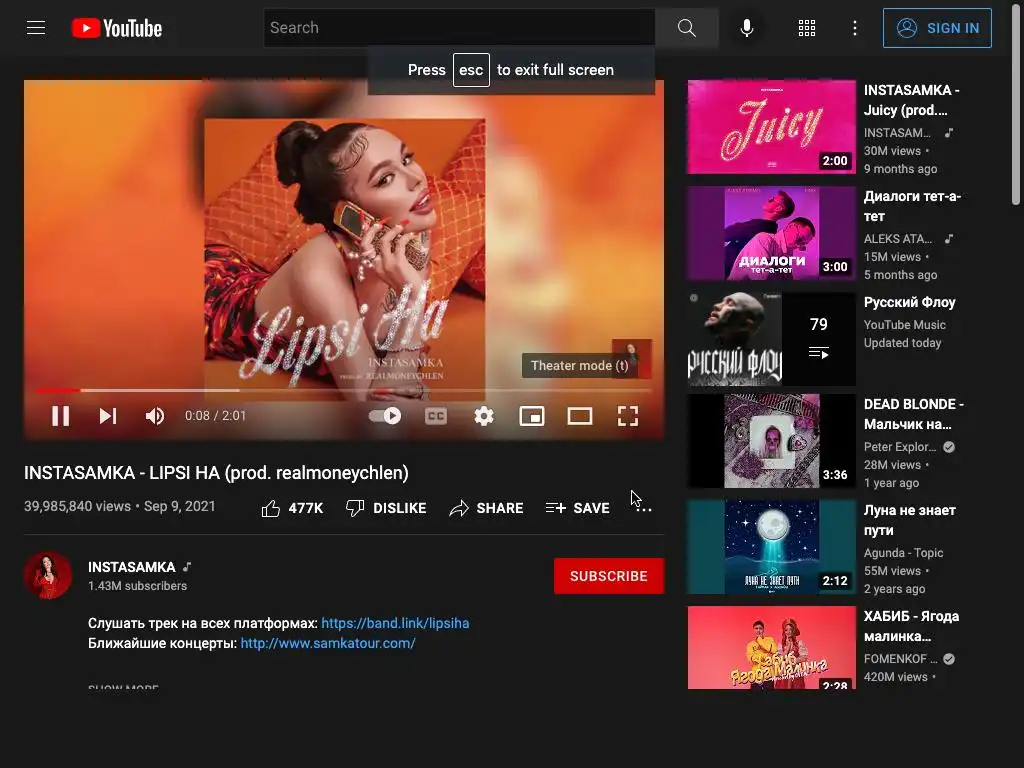
Task: Seek on the video progress bar
Action: (x=344, y=391)
